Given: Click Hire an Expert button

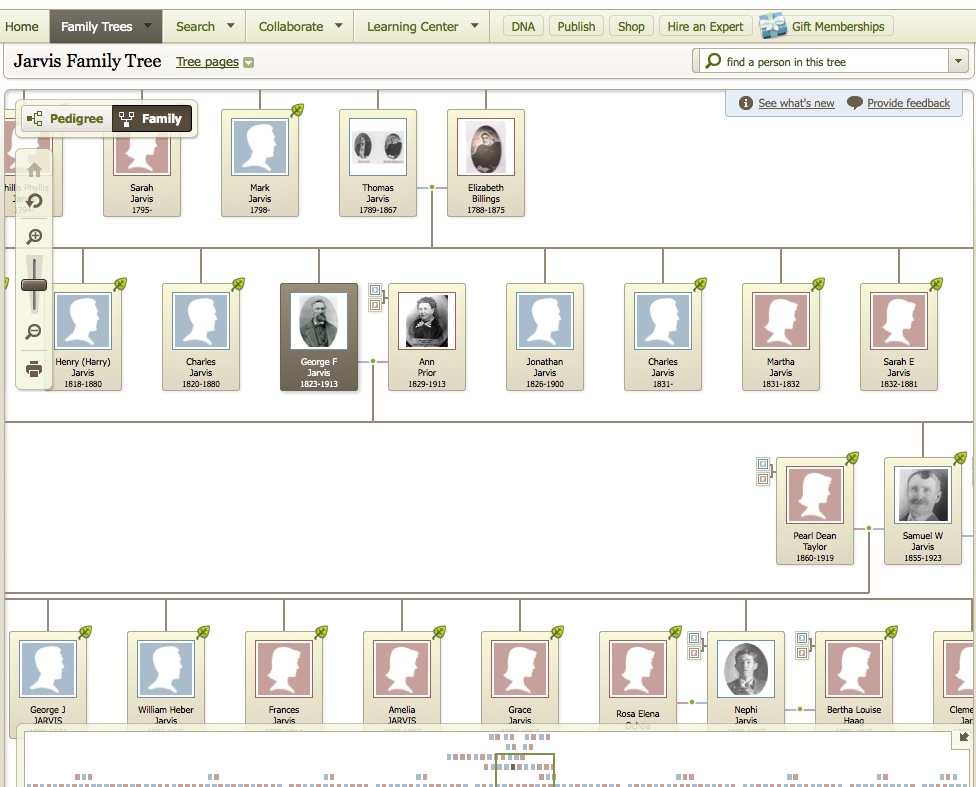Looking at the screenshot, I should coord(705,26).
